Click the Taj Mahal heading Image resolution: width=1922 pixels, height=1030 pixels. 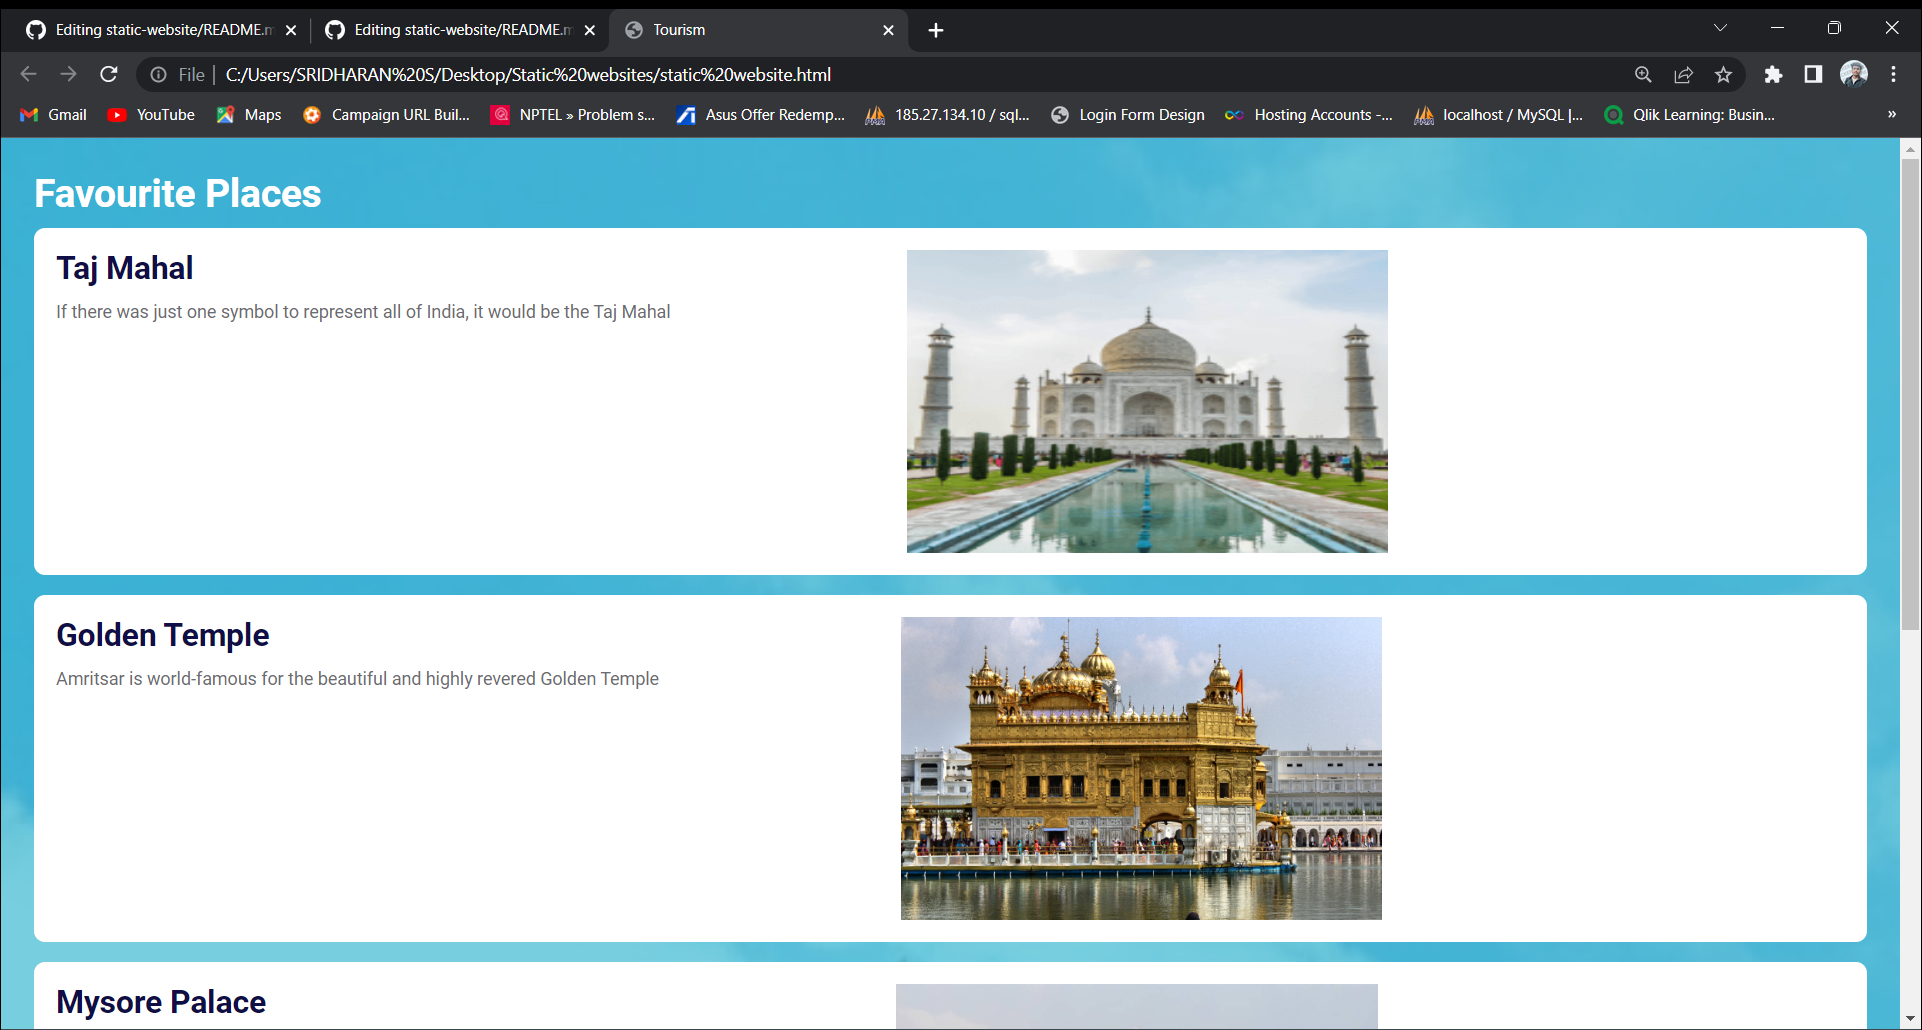[x=125, y=268]
